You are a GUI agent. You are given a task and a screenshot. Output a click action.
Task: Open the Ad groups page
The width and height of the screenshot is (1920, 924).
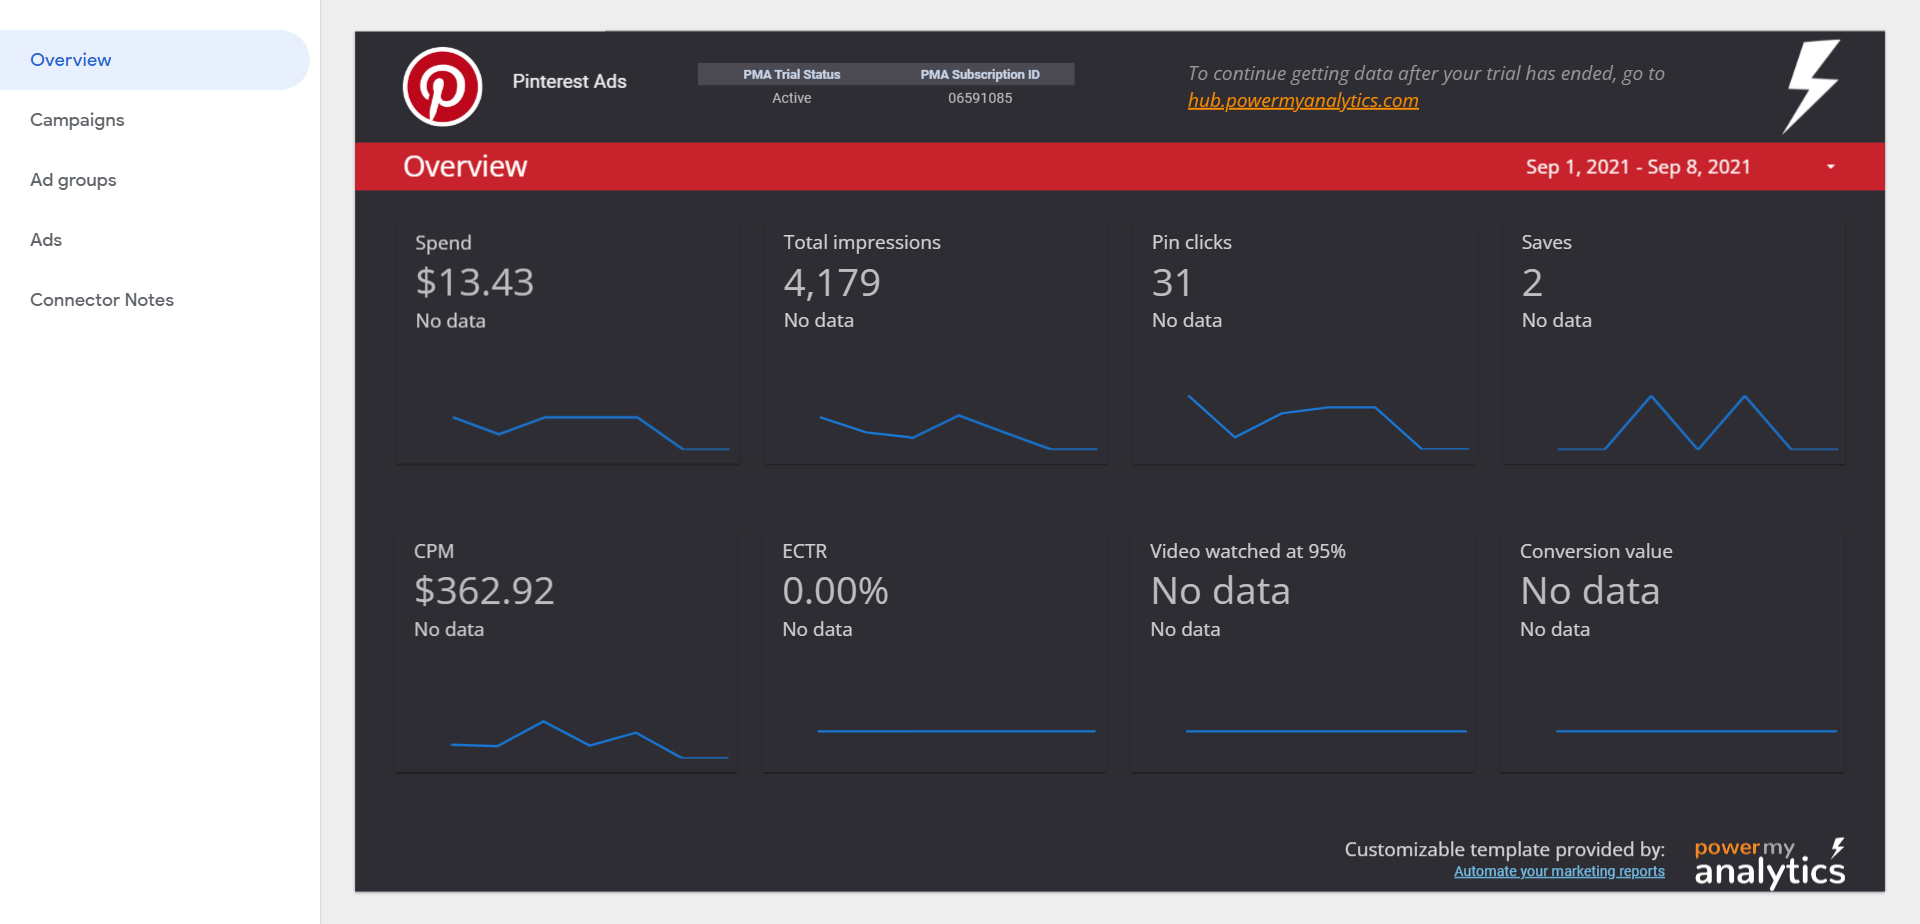pos(73,179)
